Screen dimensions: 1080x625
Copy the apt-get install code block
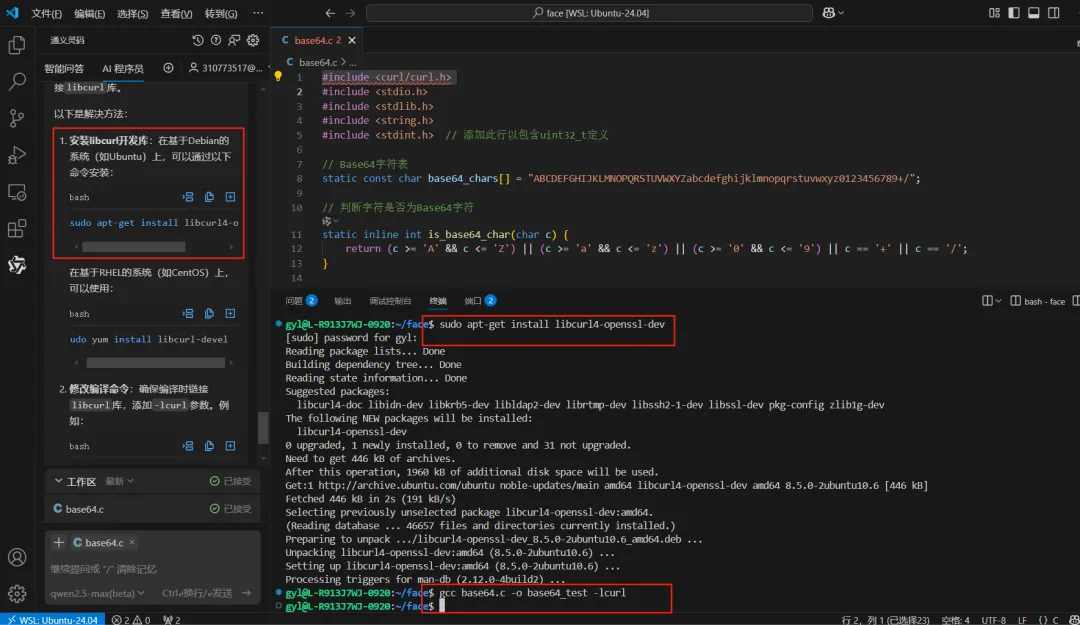(x=209, y=197)
